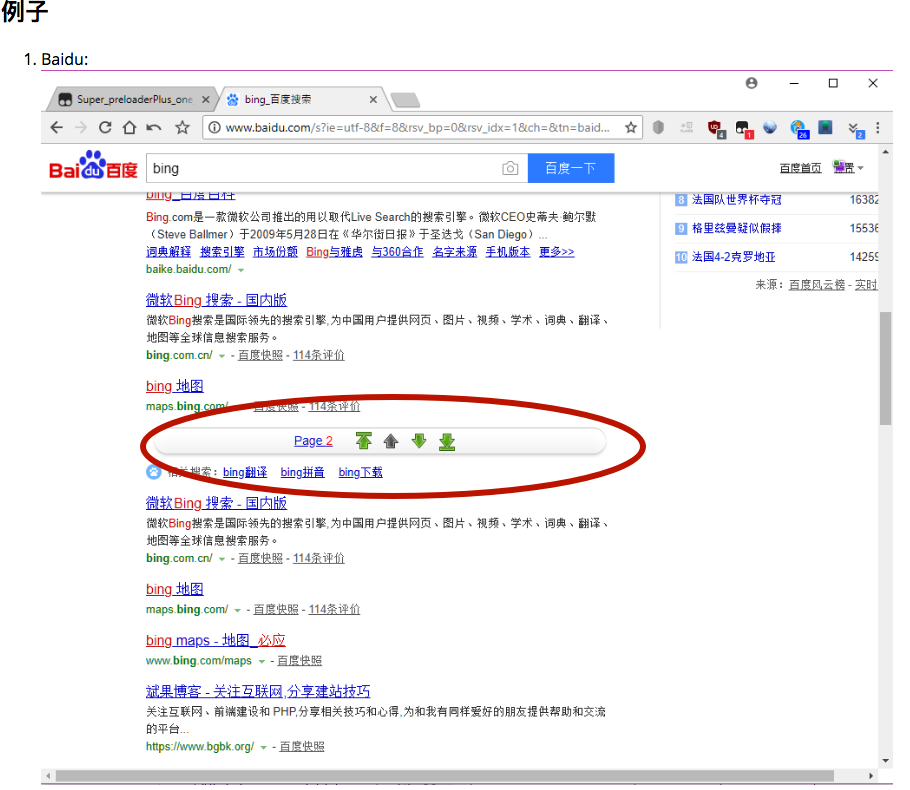Open the Chrome profile avatar icon

(751, 83)
